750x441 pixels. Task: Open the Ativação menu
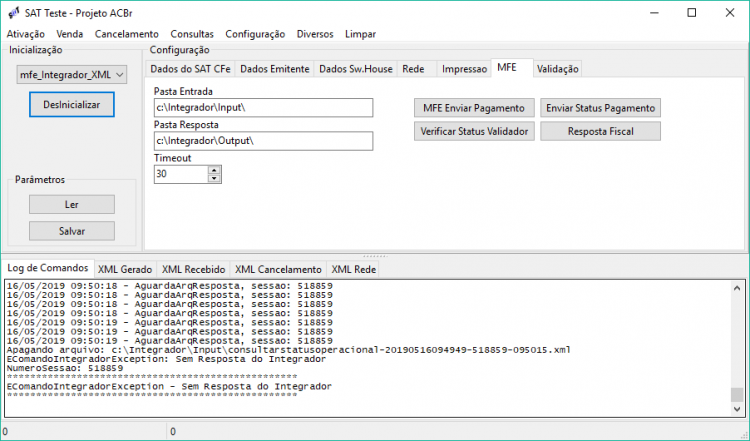tap(25, 34)
